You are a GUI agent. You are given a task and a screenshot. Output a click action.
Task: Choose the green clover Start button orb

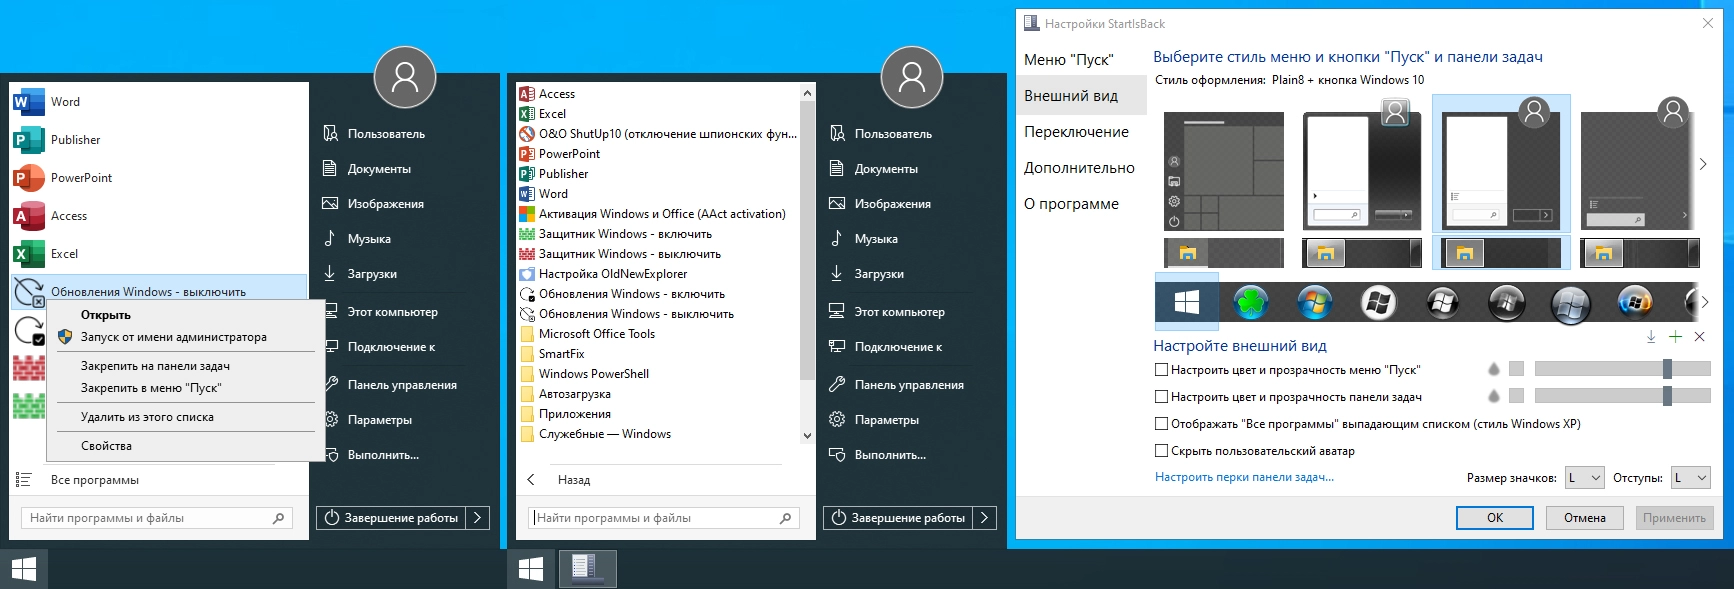[x=1250, y=302]
